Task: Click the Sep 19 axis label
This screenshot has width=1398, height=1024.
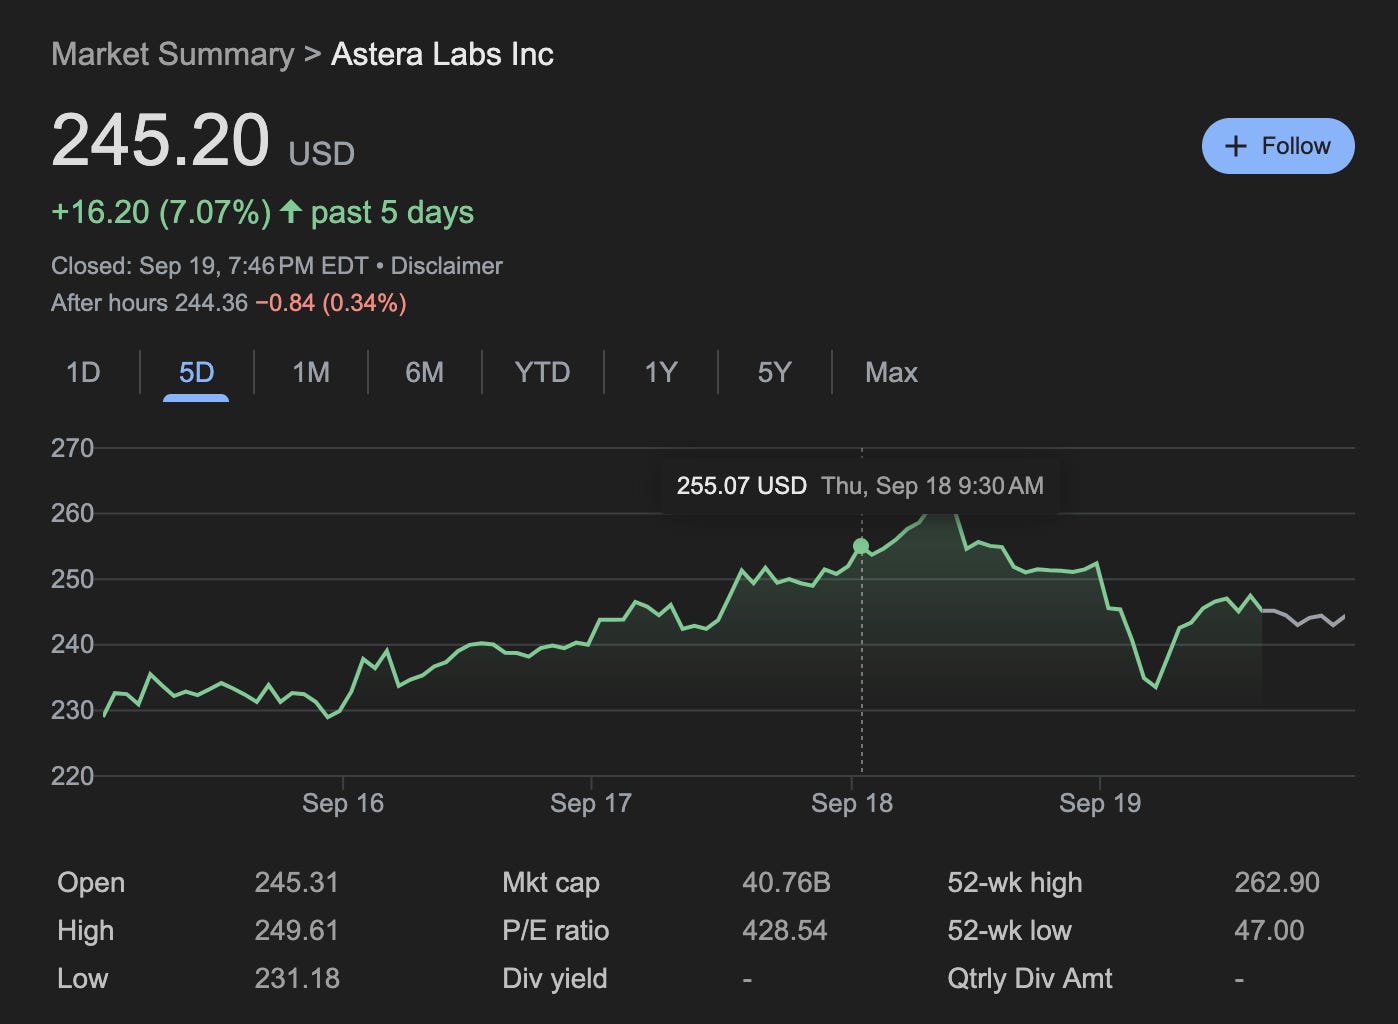Action: pos(1100,803)
